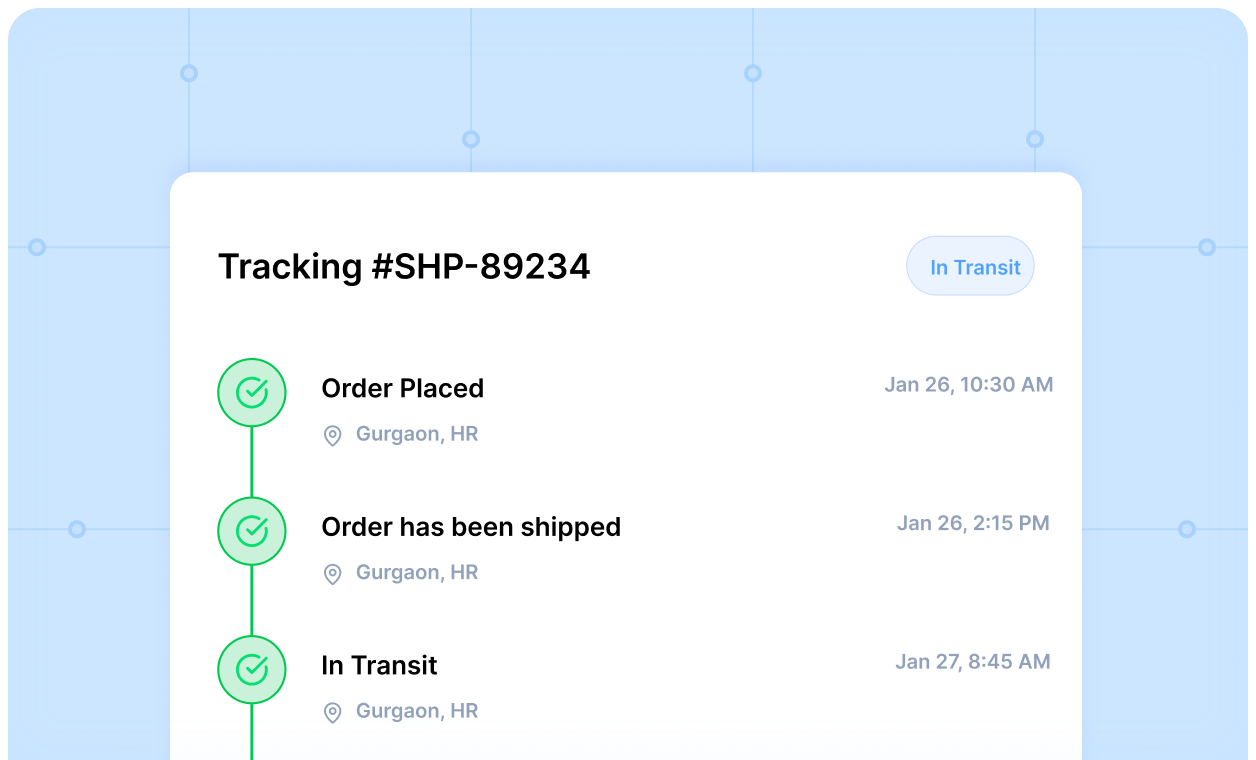Click Gurgaon, HR text under Order Placed
The image size is (1256, 760).
(417, 434)
